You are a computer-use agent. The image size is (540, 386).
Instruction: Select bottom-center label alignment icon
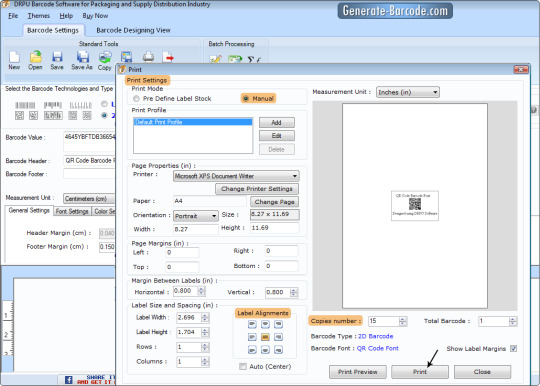pos(265,350)
